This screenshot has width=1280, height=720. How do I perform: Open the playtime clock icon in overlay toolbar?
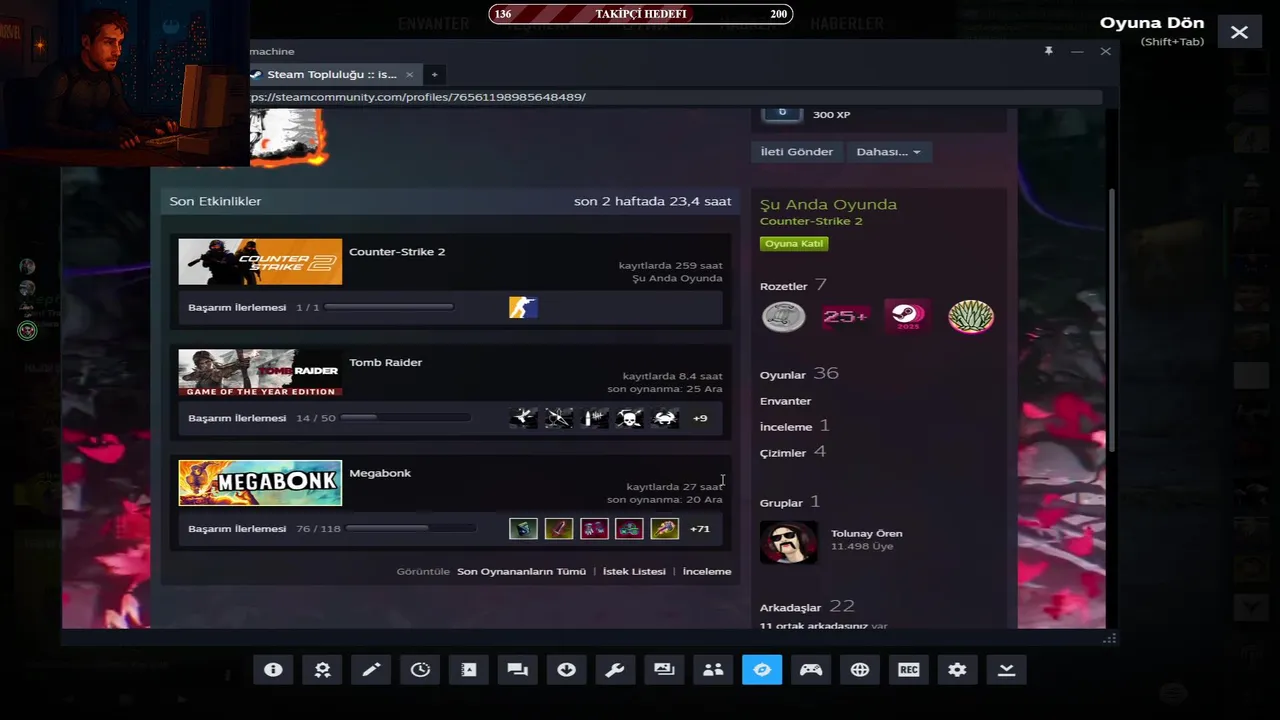click(x=420, y=670)
